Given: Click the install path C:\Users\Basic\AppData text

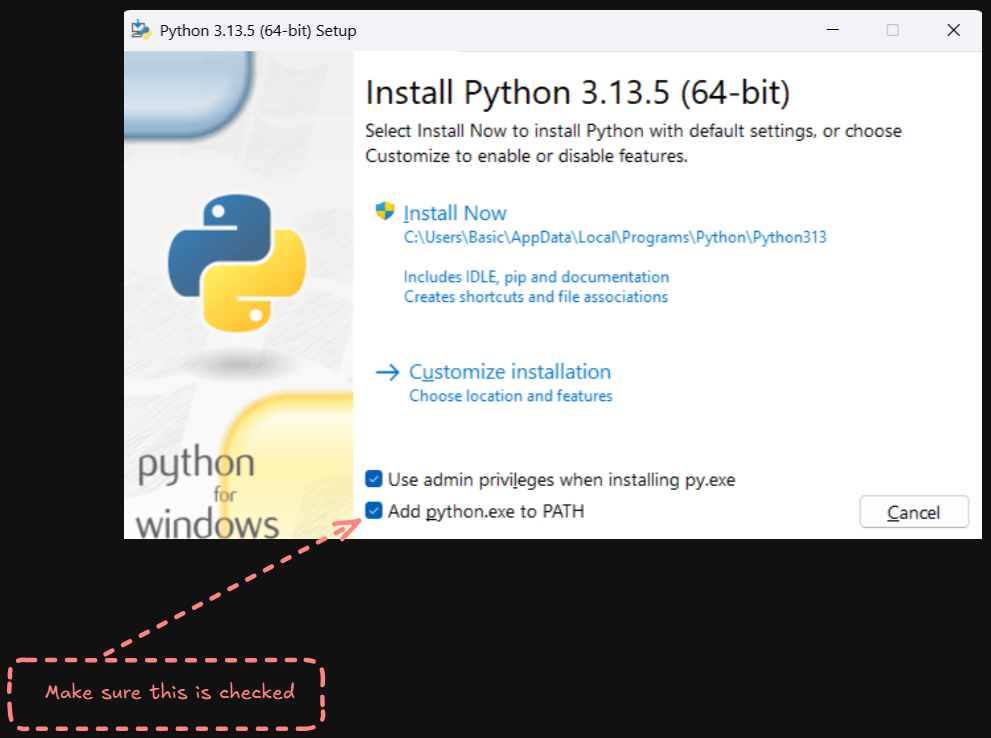Looking at the screenshot, I should (x=615, y=238).
